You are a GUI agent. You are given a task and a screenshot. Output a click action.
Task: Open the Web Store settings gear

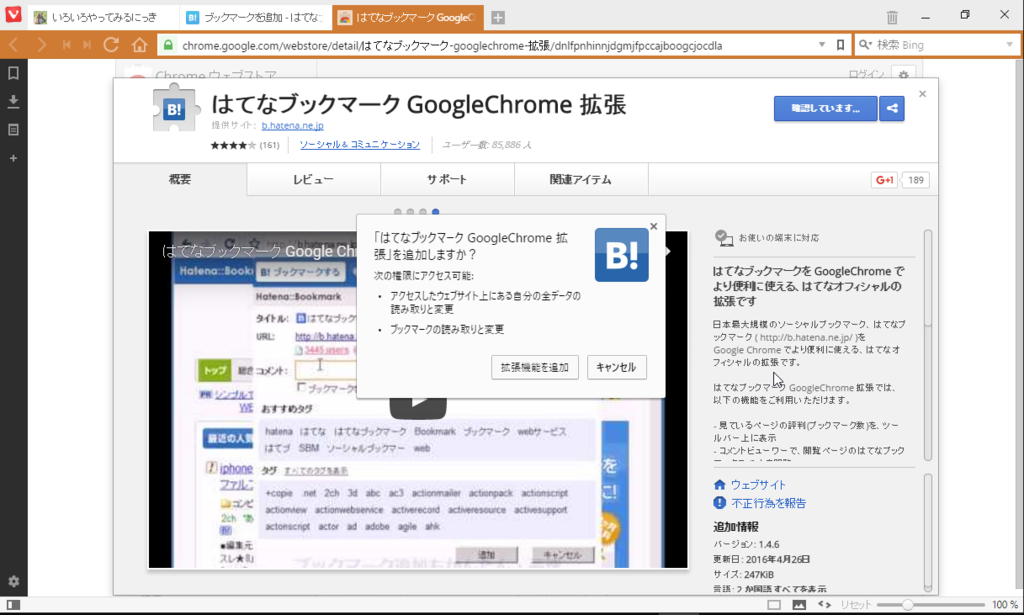(x=903, y=75)
